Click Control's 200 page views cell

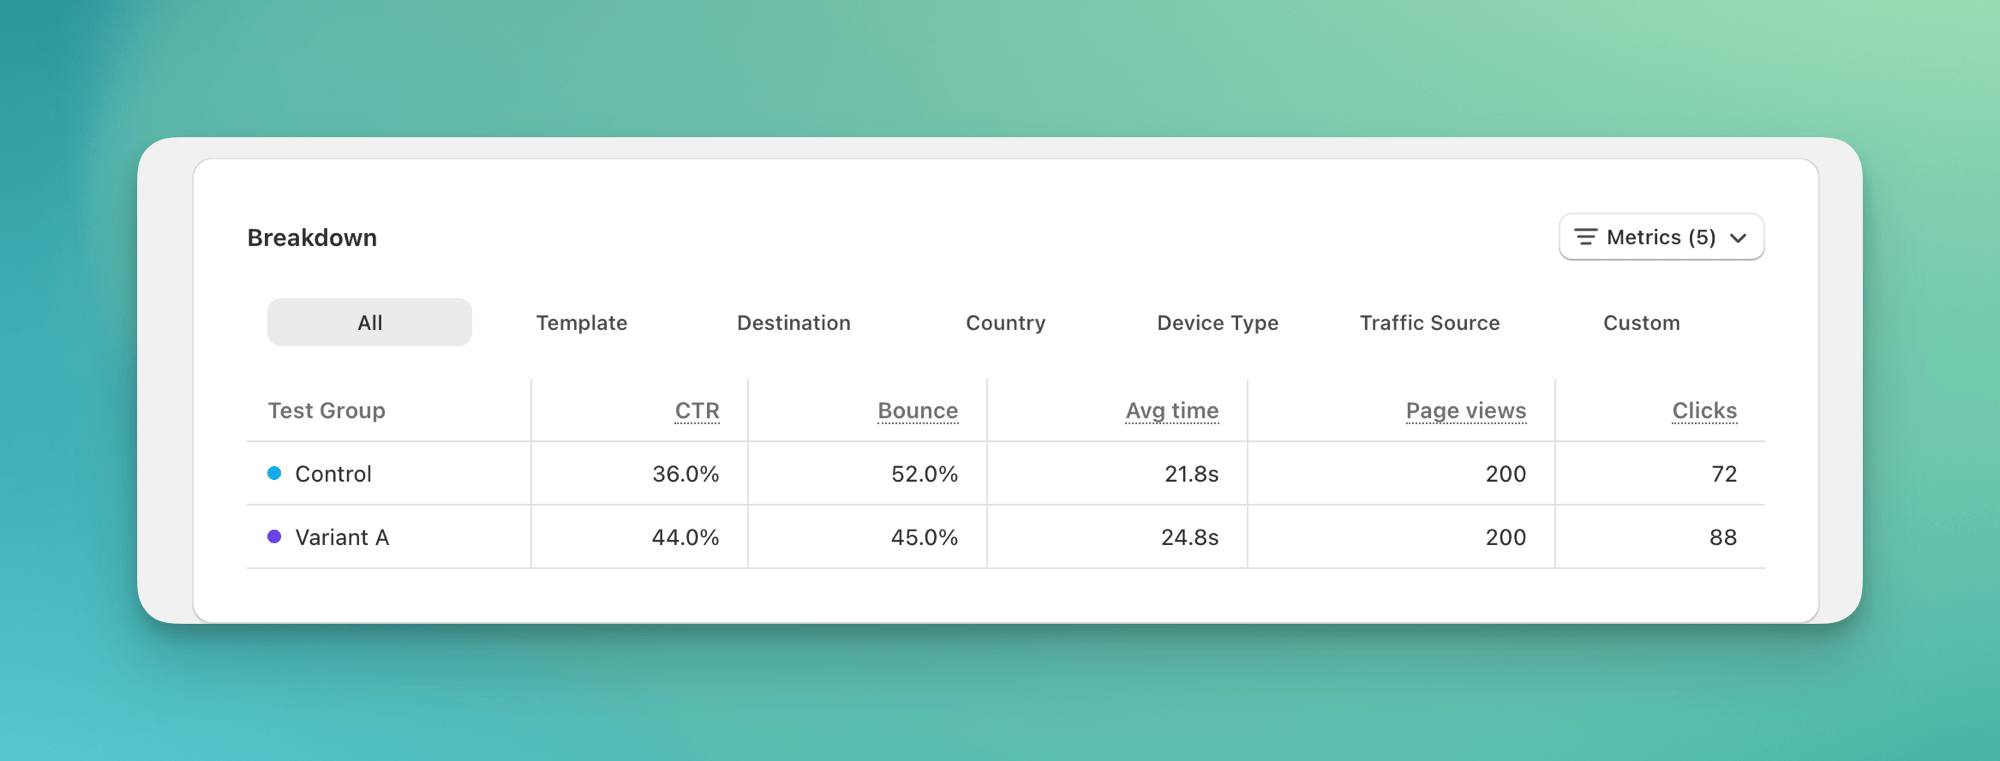pos(1506,474)
